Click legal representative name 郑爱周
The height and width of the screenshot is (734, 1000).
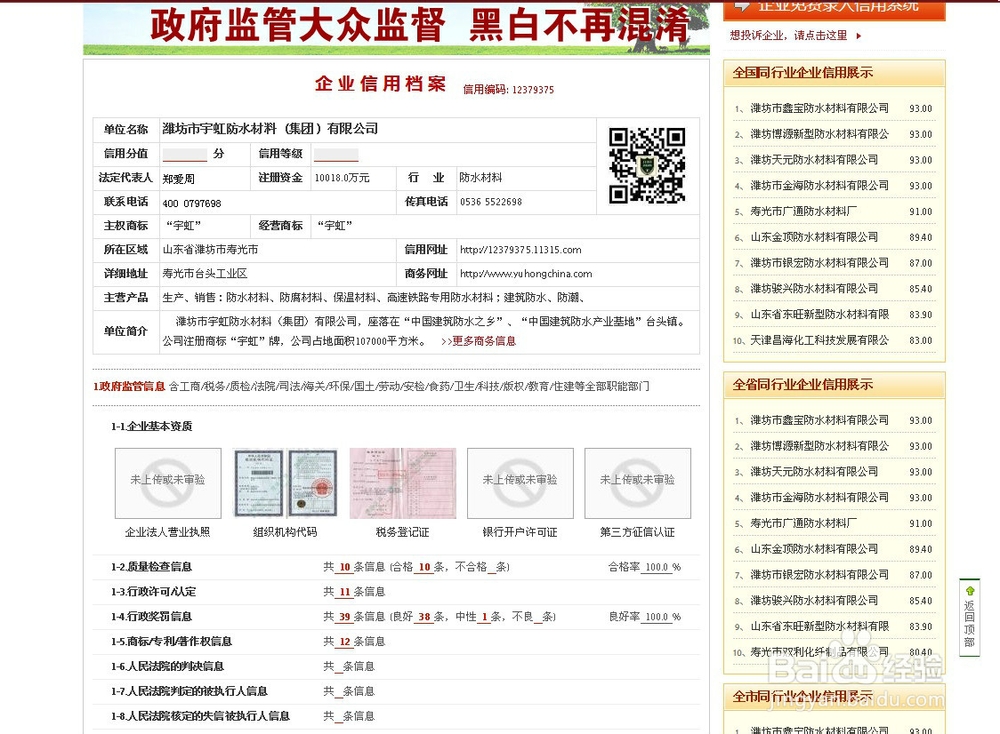point(179,179)
